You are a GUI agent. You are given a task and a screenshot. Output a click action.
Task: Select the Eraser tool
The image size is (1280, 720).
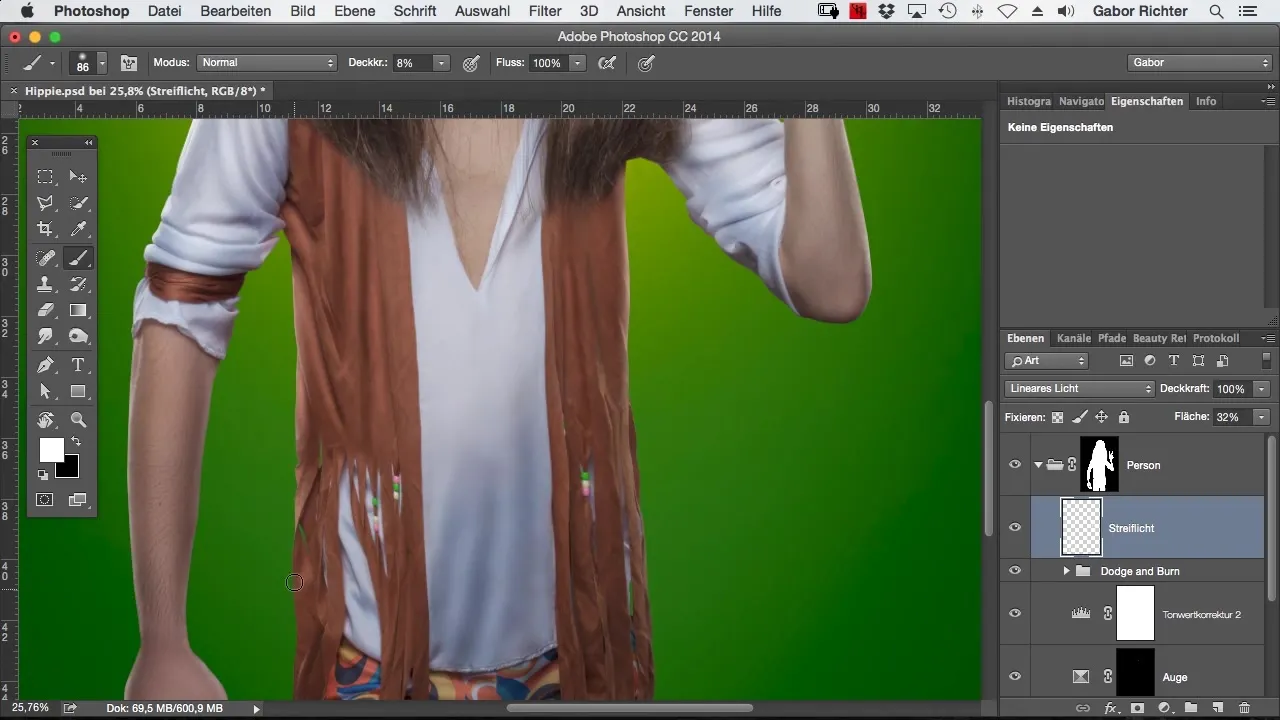point(46,310)
